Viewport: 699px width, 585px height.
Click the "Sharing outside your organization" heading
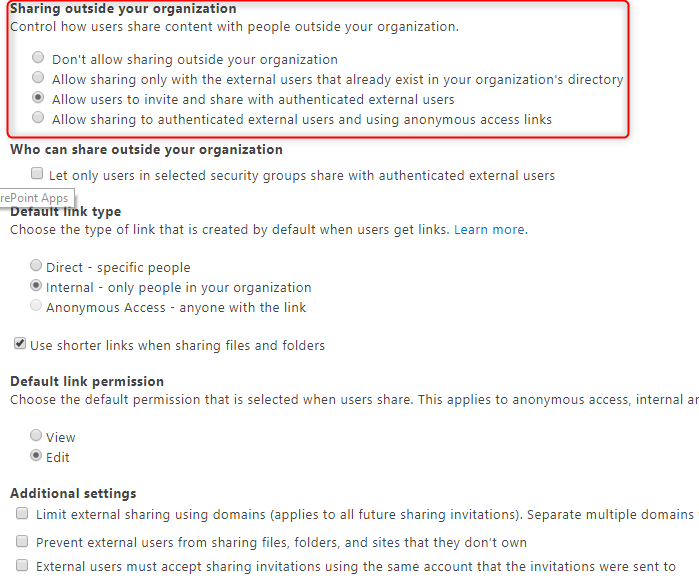click(123, 9)
